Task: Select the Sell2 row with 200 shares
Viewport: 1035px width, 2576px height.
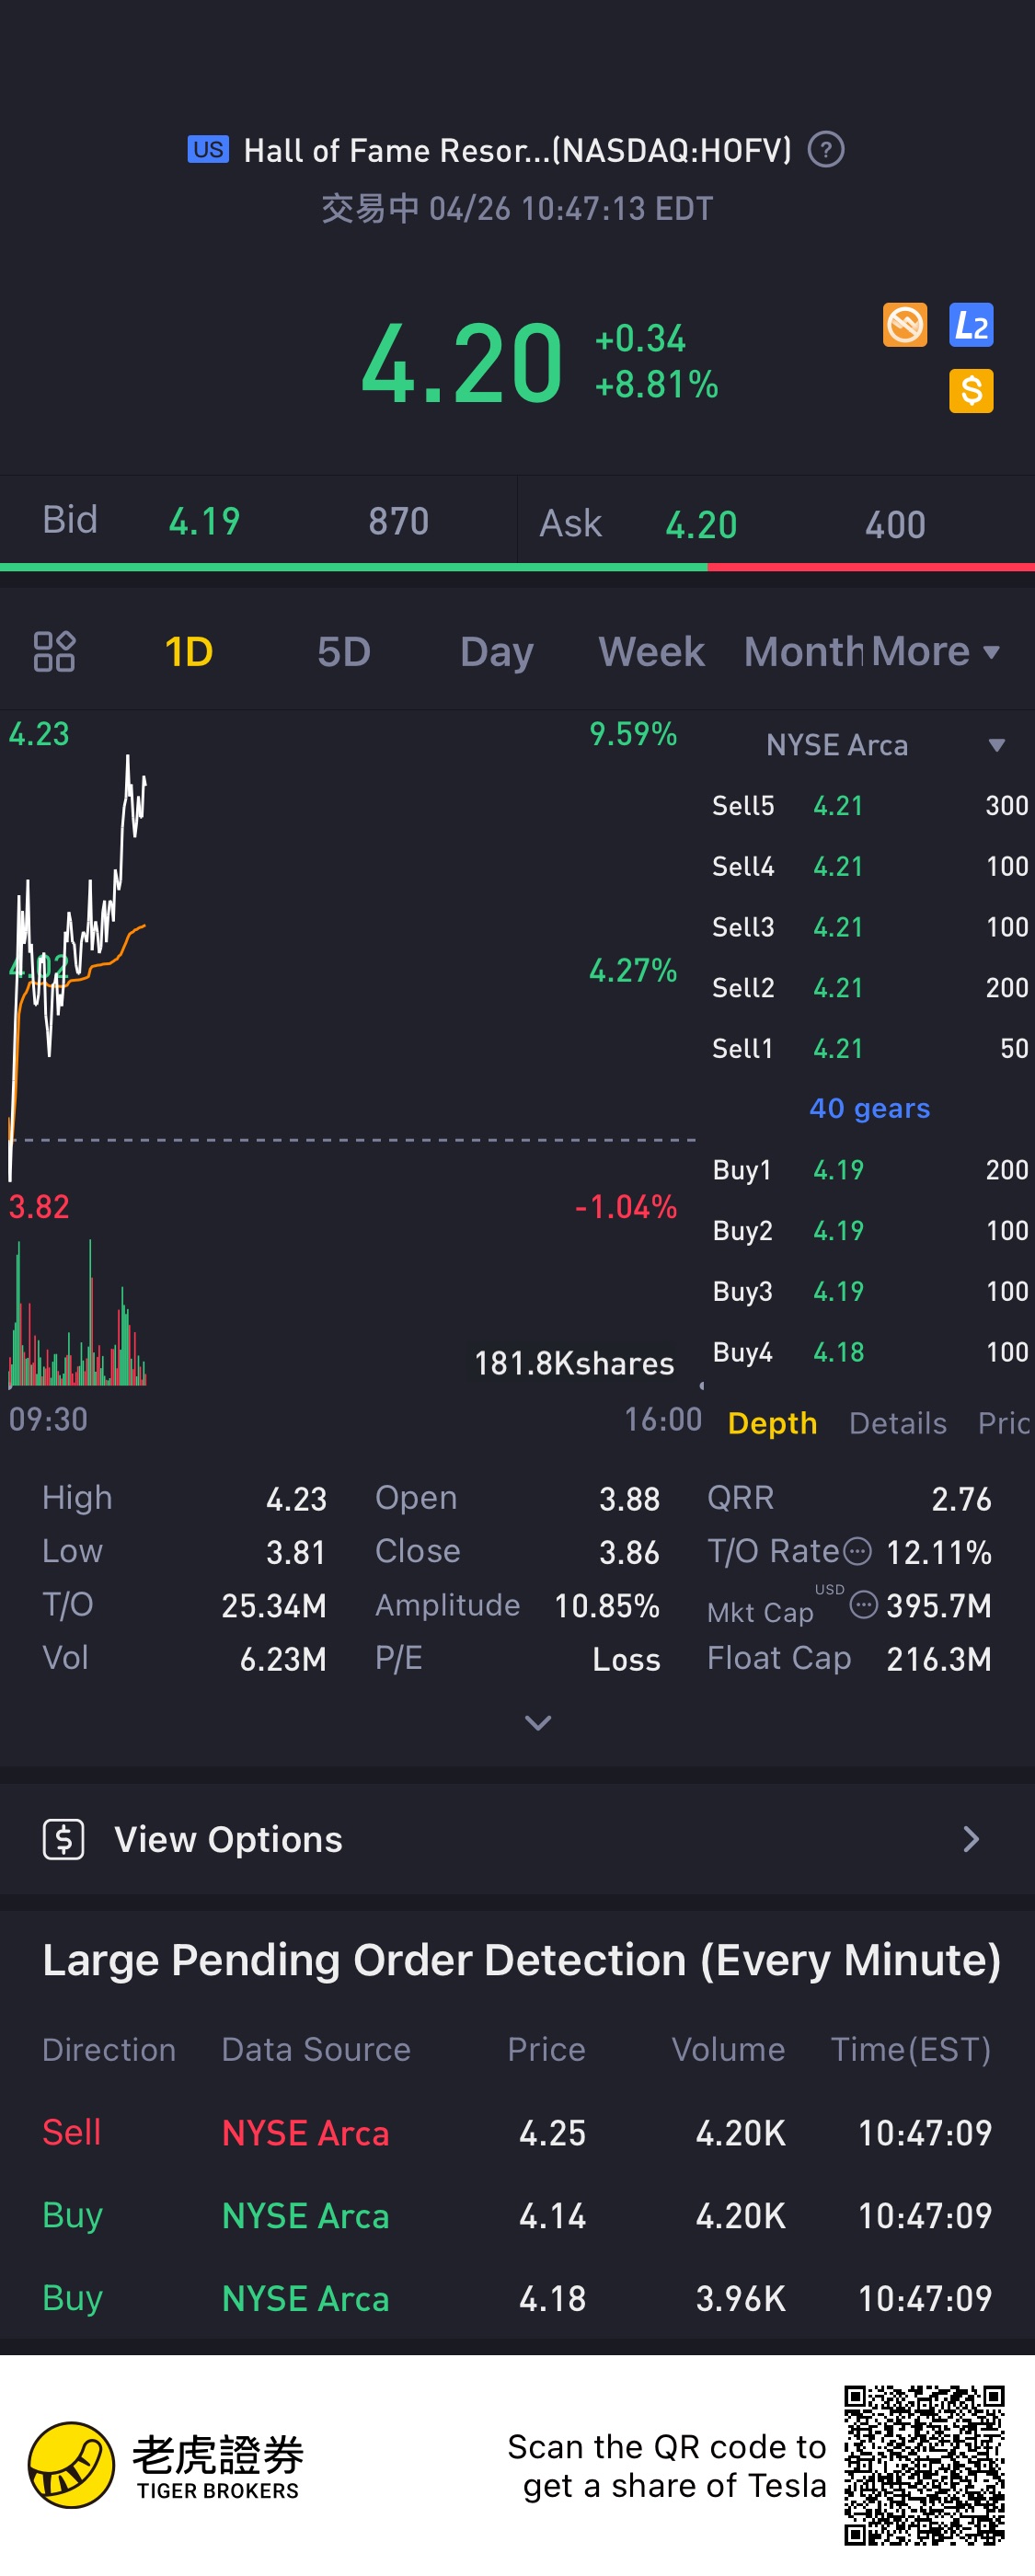Action: 869,987
